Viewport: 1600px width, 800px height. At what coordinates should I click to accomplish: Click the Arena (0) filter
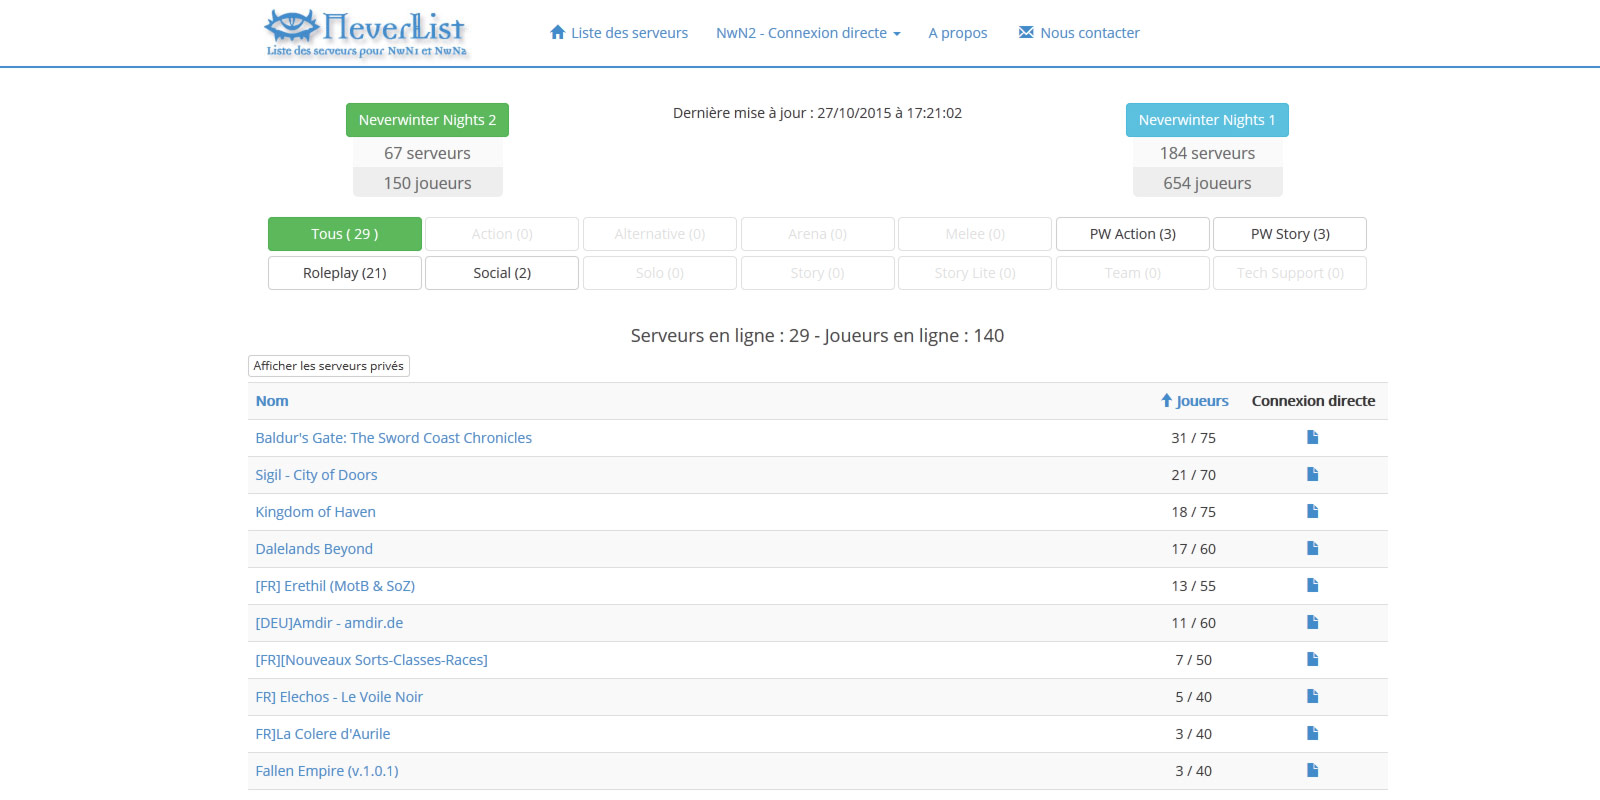pos(818,234)
